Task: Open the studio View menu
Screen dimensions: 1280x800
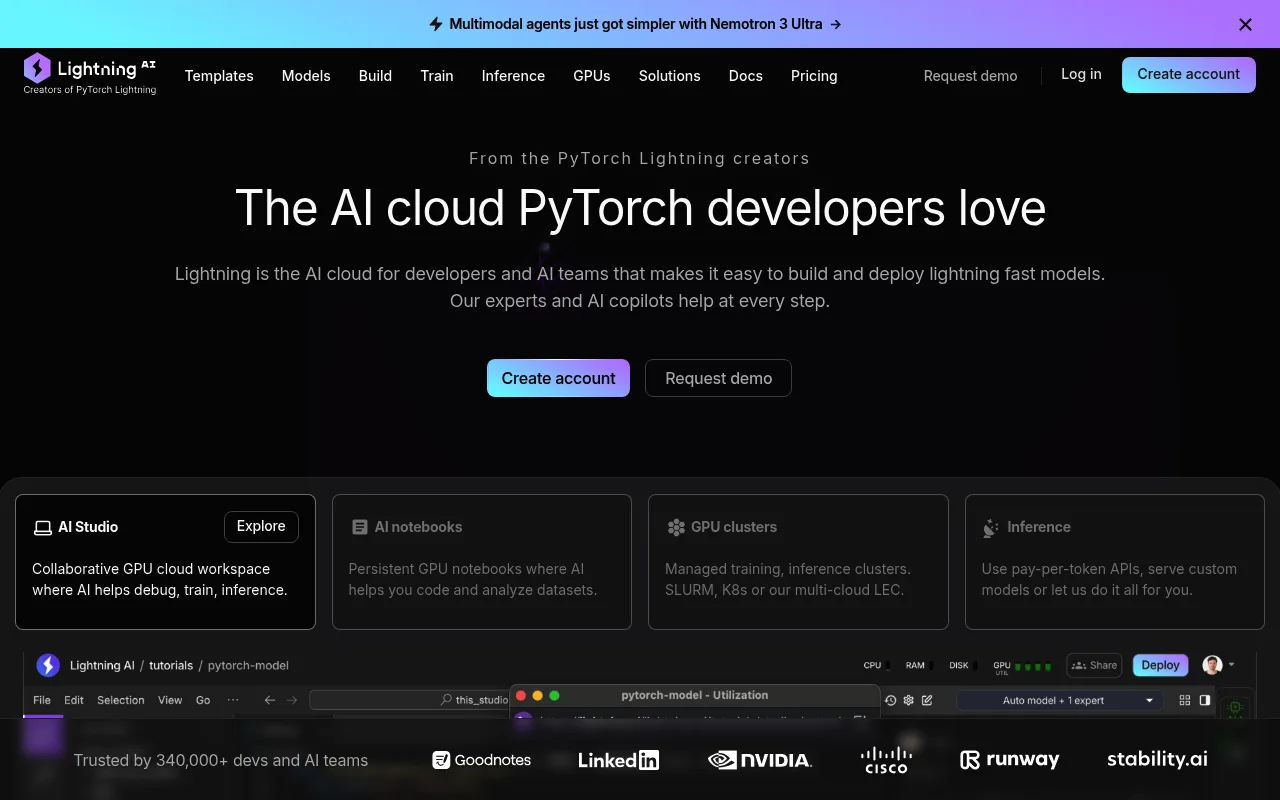Action: [x=170, y=700]
